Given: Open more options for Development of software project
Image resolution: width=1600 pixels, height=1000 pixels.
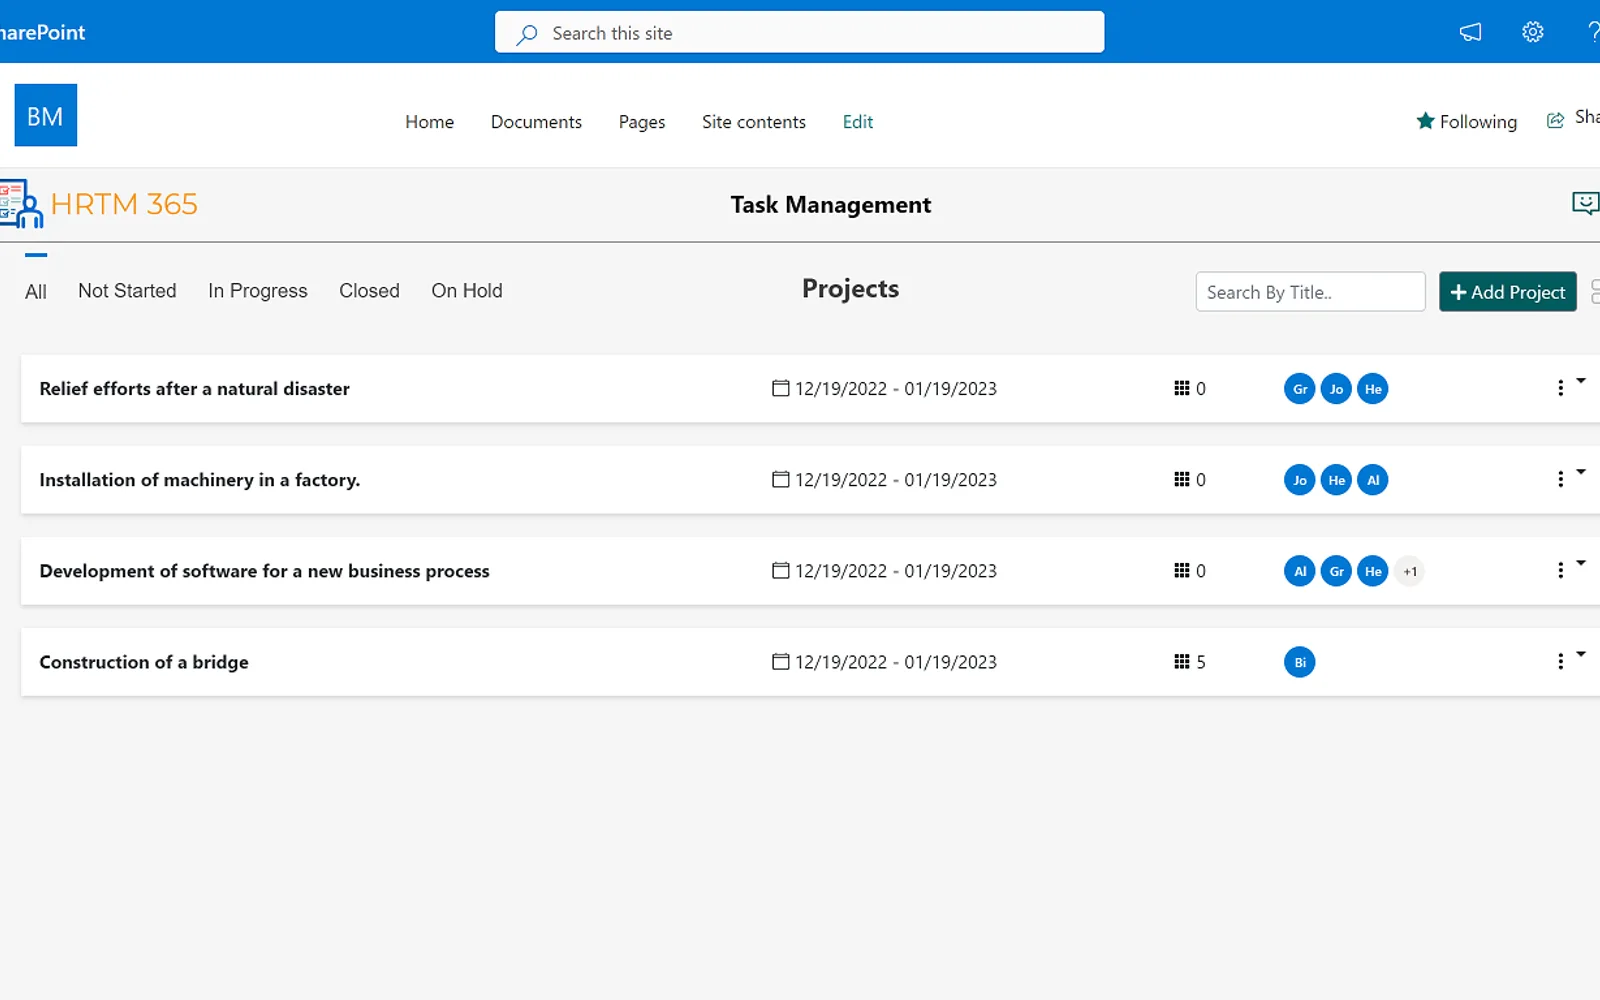Looking at the screenshot, I should tap(1560, 570).
